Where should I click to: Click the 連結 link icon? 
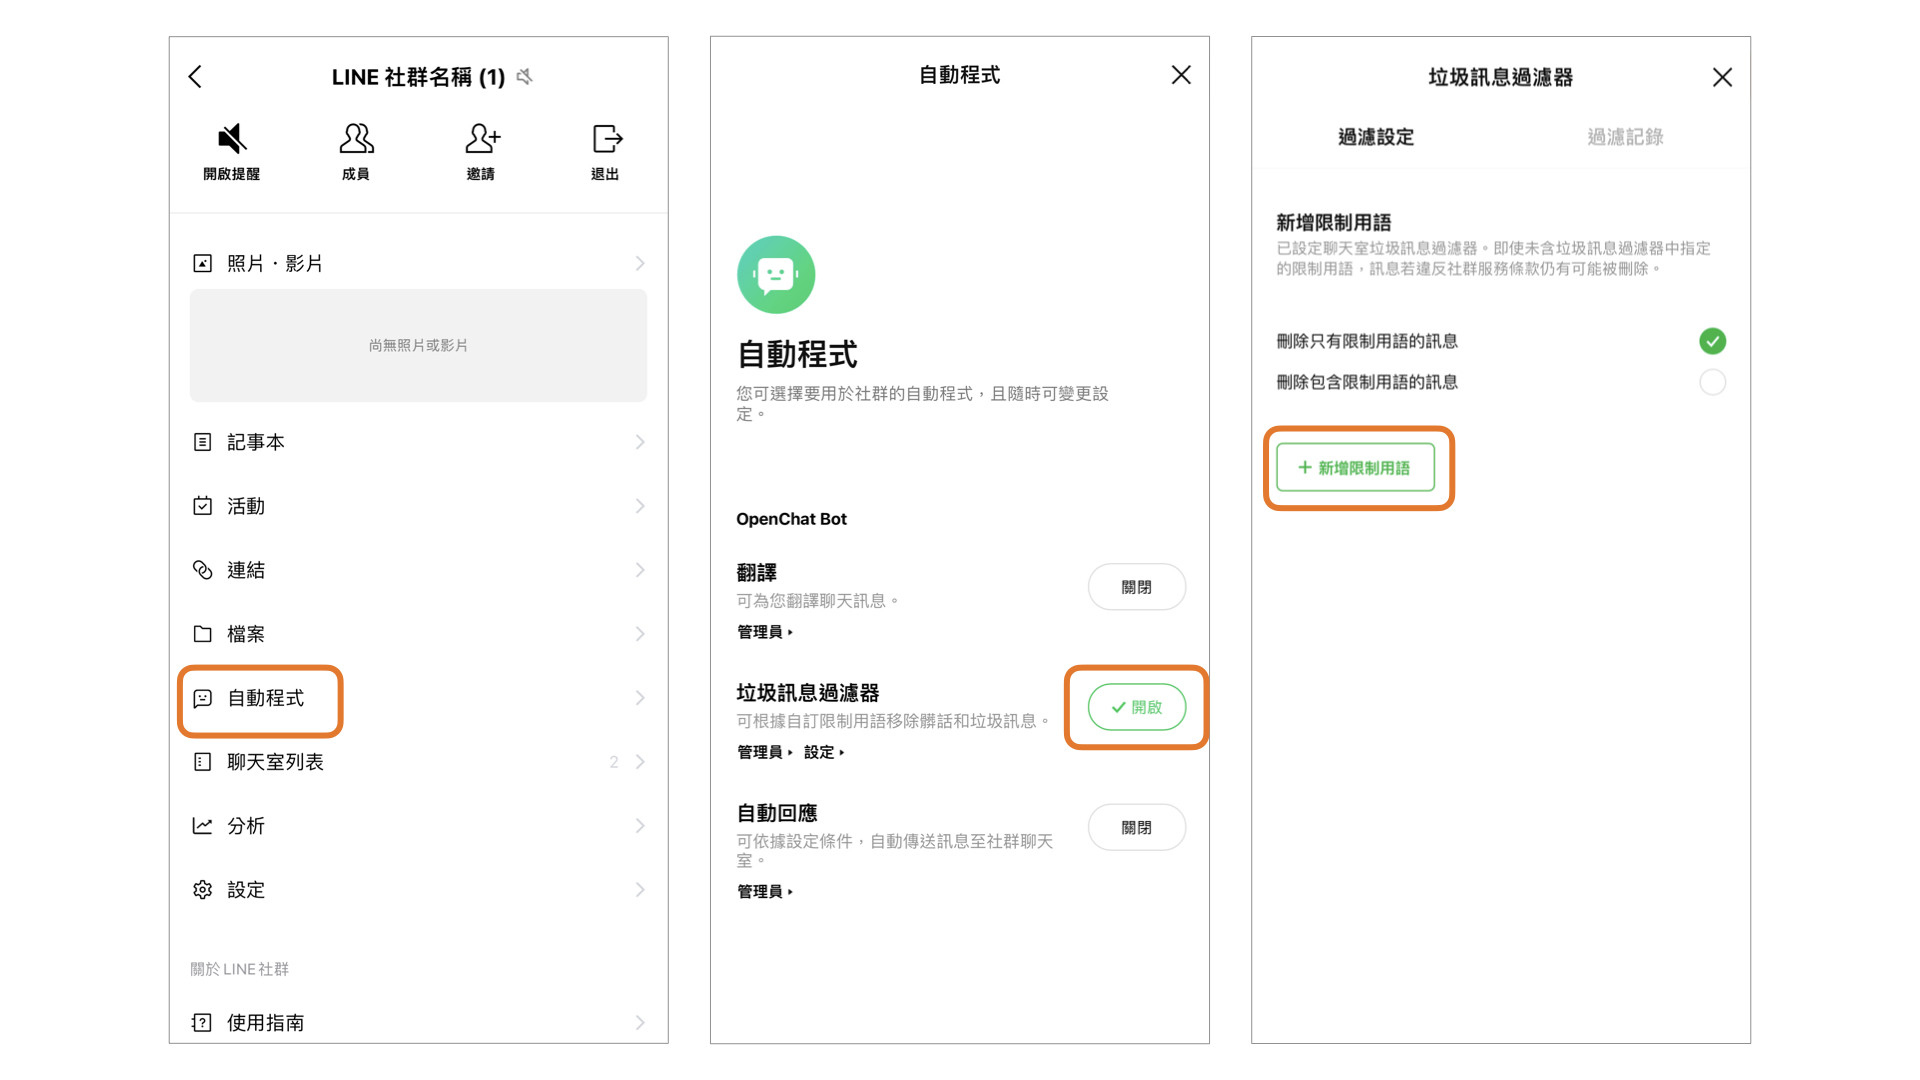202,570
